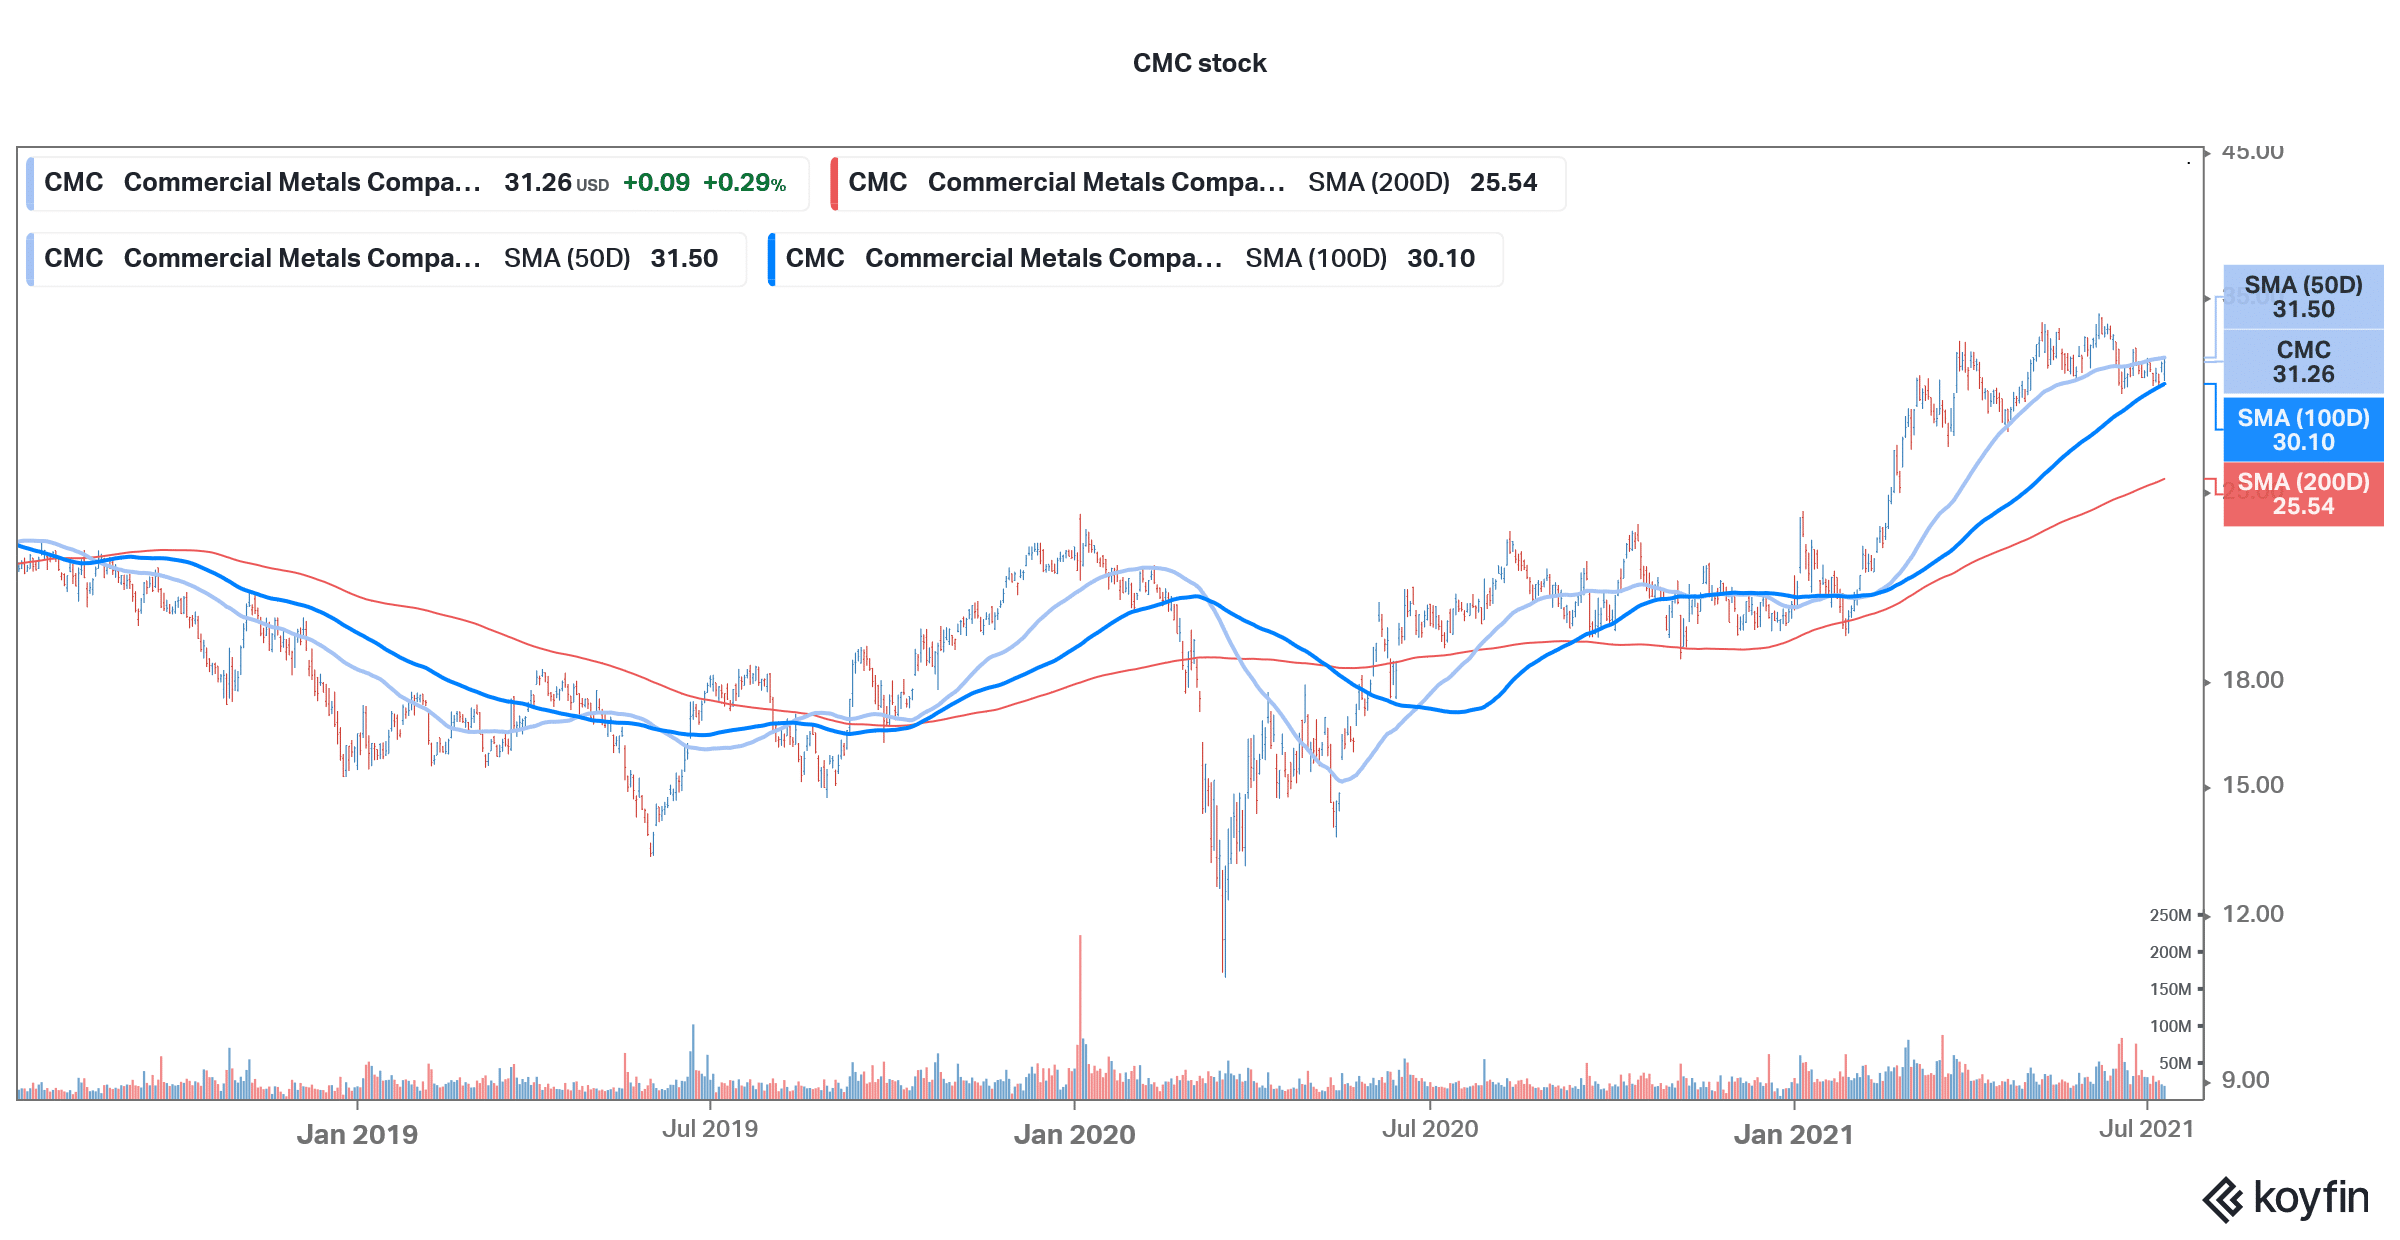Click the SMA (100D) 30.10 axis label
This screenshot has height=1240, width=2400.
click(2303, 430)
